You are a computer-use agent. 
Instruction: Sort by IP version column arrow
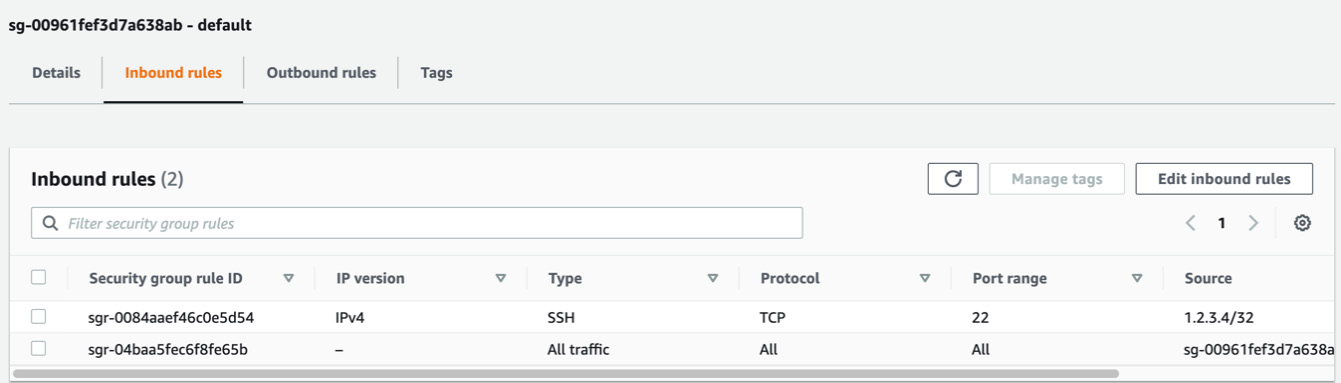(x=500, y=278)
